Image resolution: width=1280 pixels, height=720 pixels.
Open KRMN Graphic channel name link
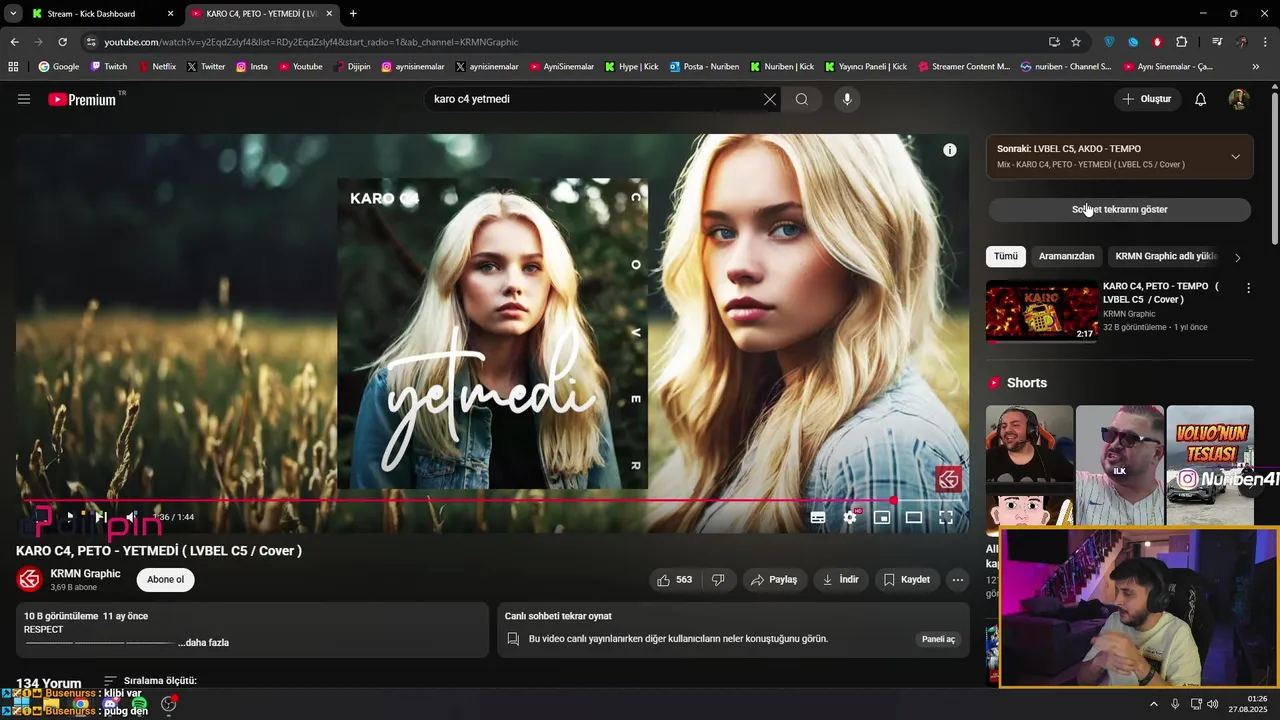click(x=85, y=574)
